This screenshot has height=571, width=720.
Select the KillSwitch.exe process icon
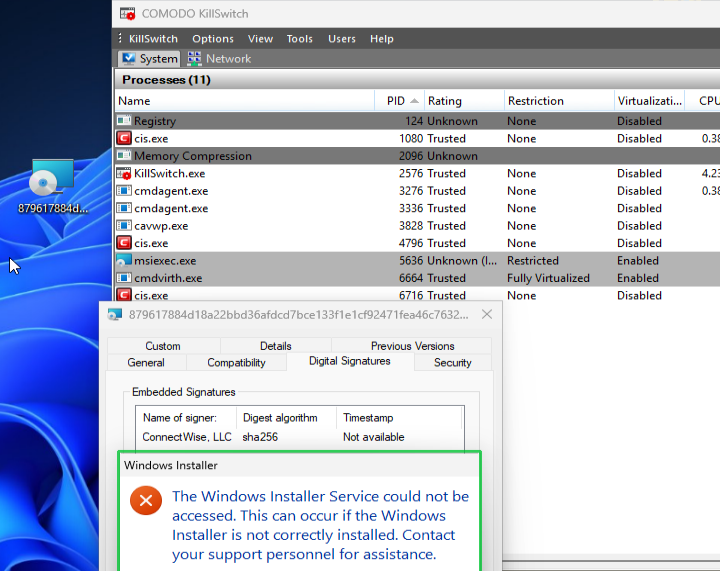124,174
